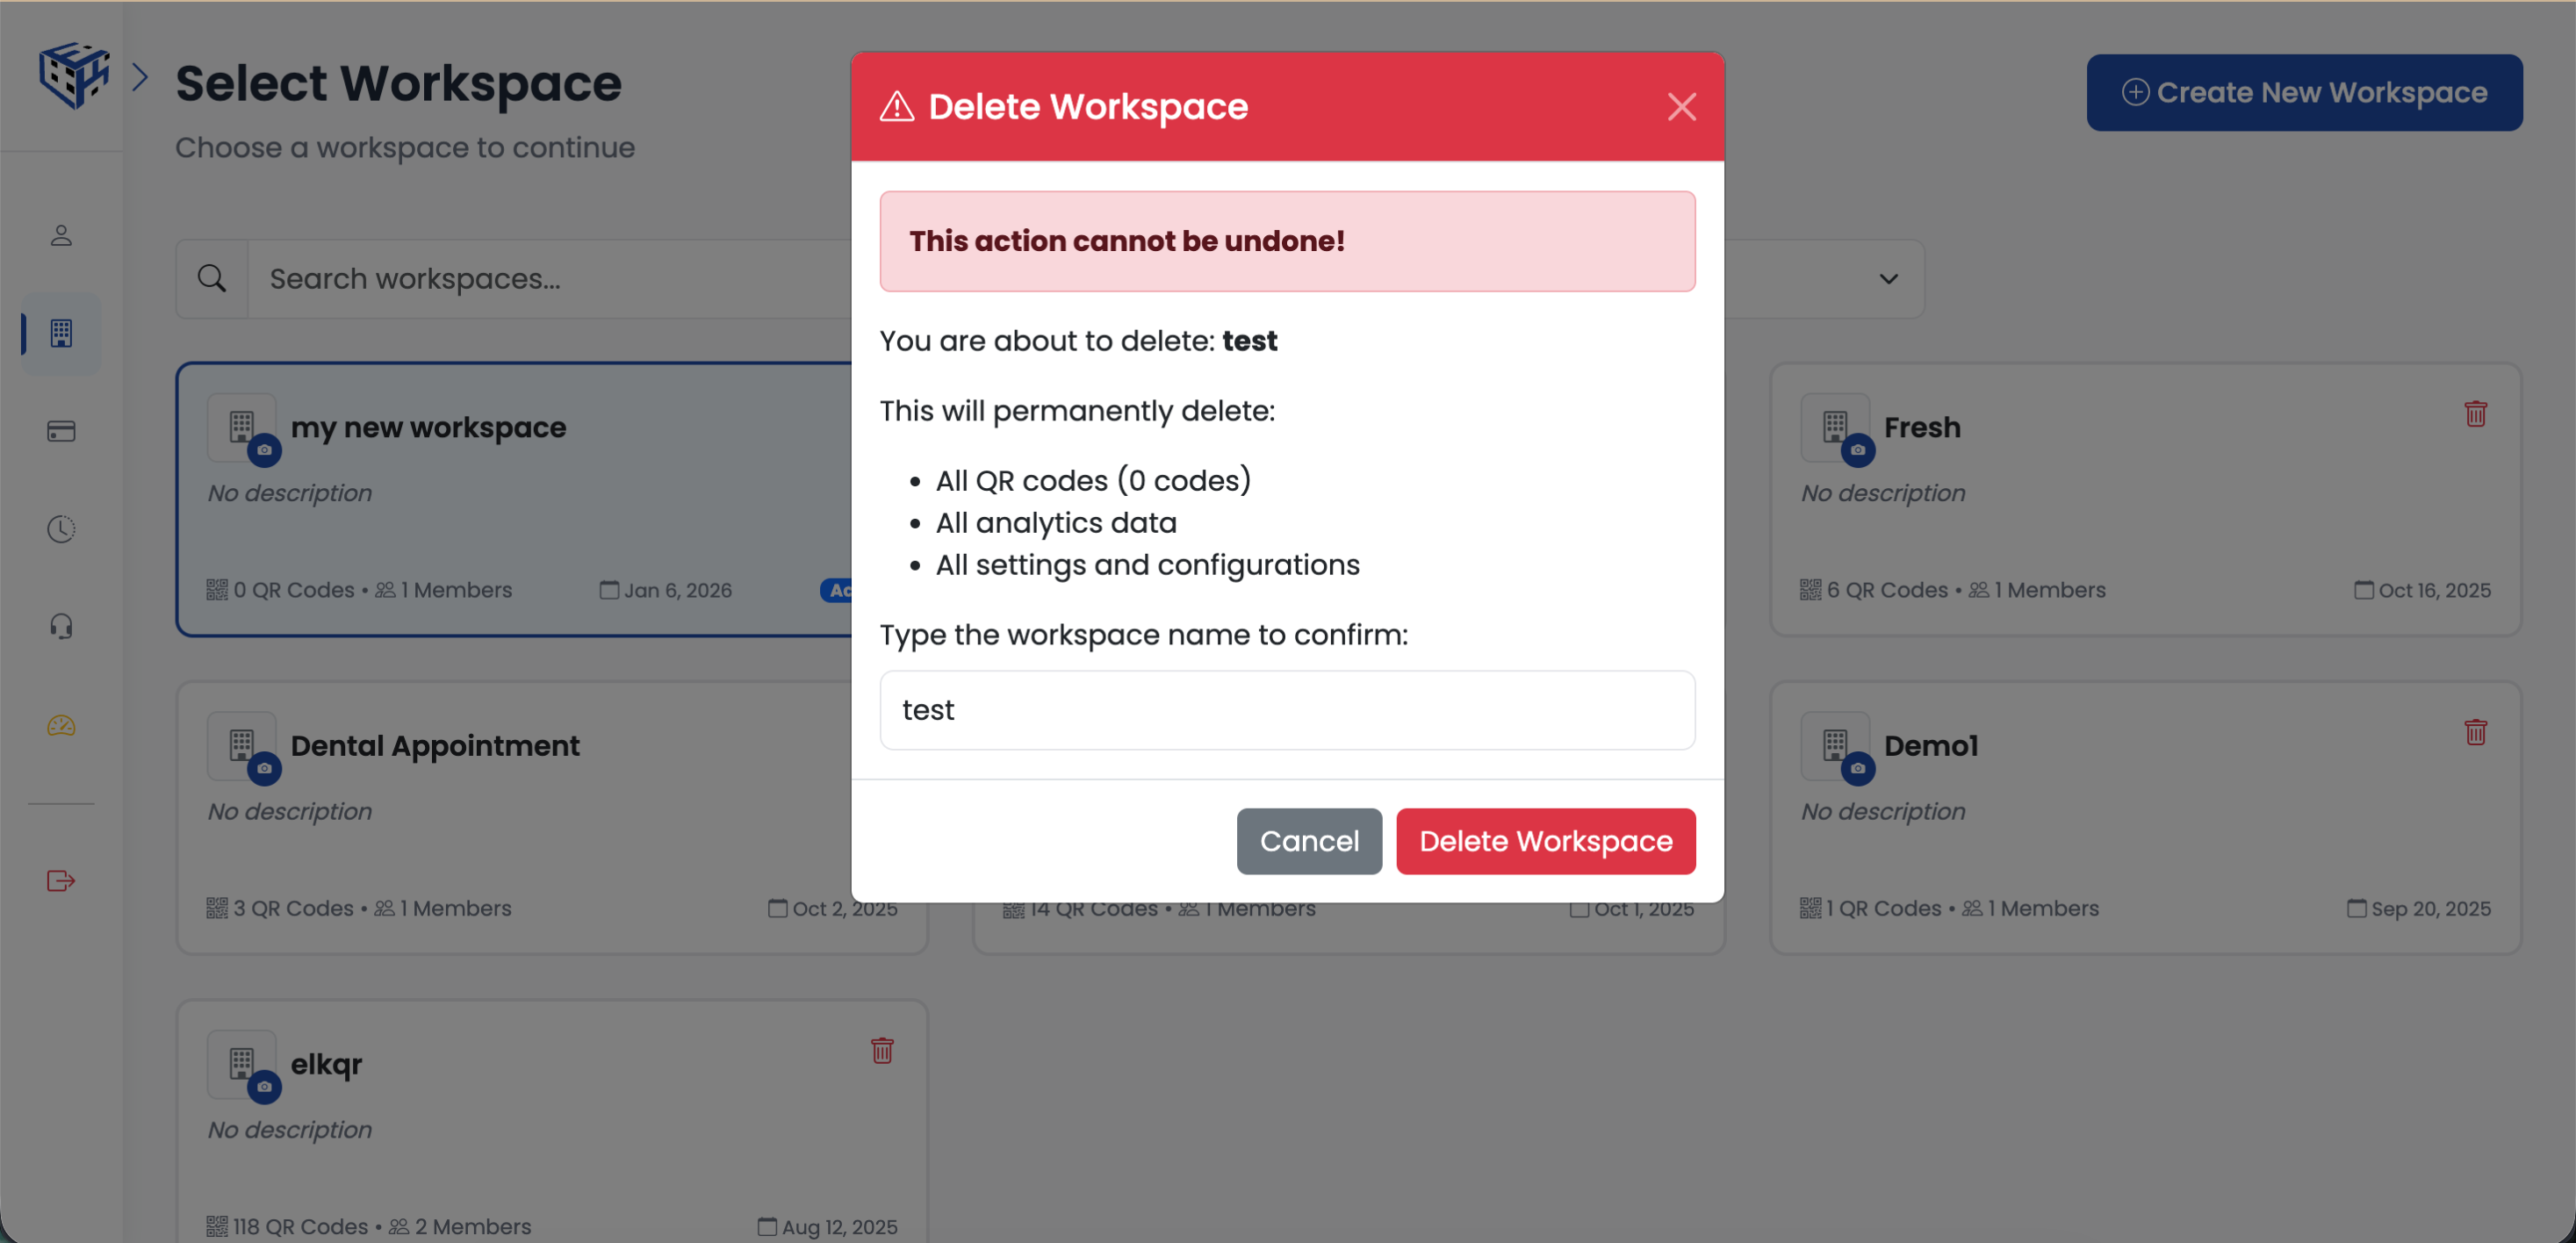
Task: Close the Delete Workspace dialog with the X
Action: pyautogui.click(x=1681, y=107)
